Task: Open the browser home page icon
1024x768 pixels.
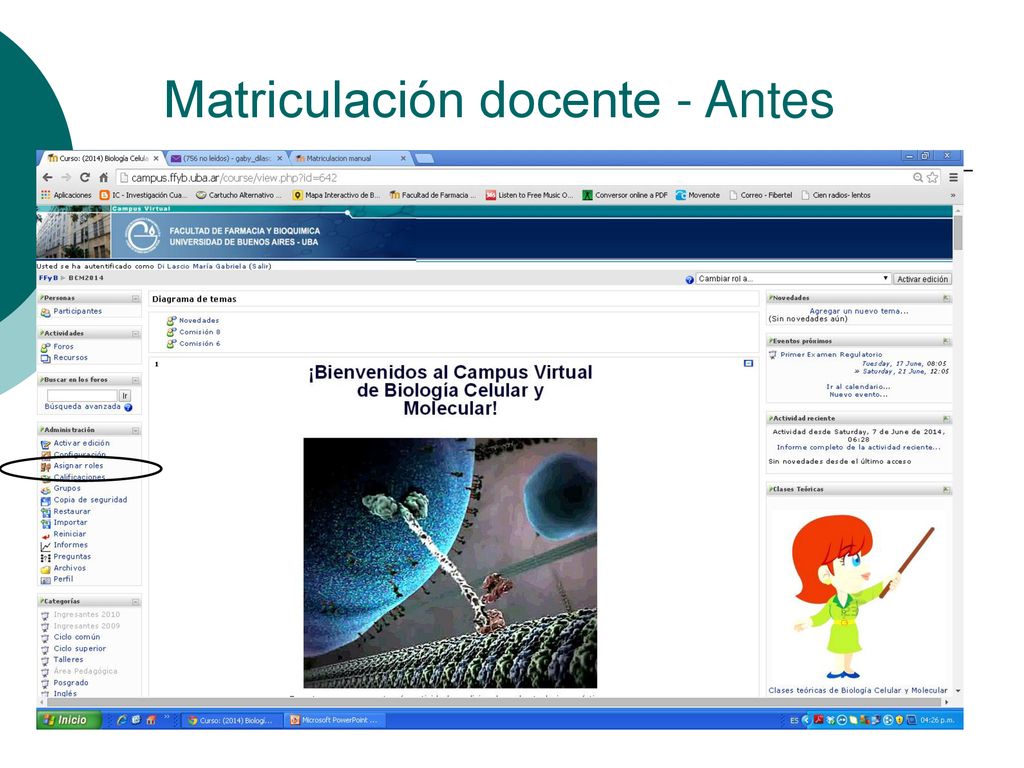Action: [103, 178]
